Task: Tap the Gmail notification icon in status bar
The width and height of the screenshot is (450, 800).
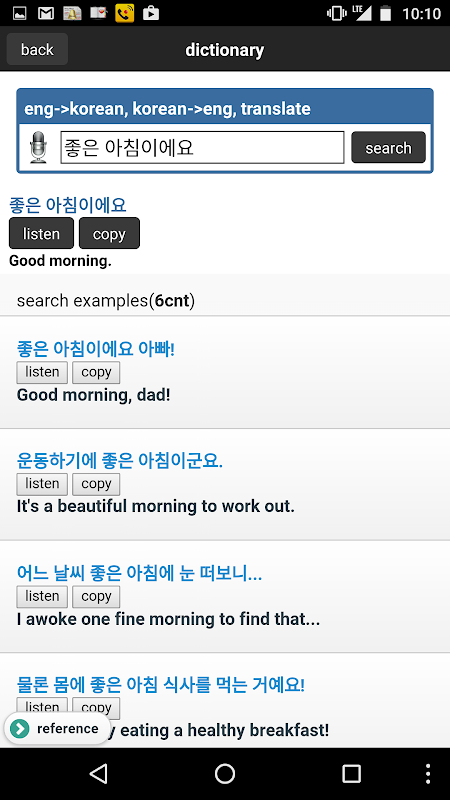Action: click(x=46, y=13)
